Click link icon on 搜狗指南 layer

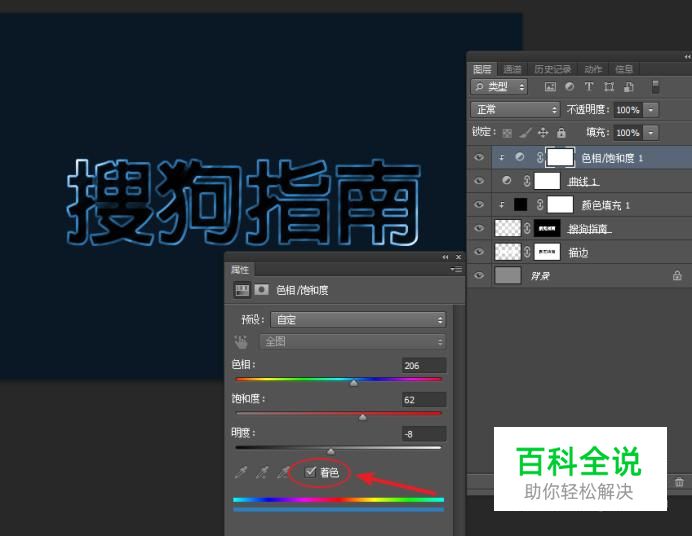tap(527, 228)
